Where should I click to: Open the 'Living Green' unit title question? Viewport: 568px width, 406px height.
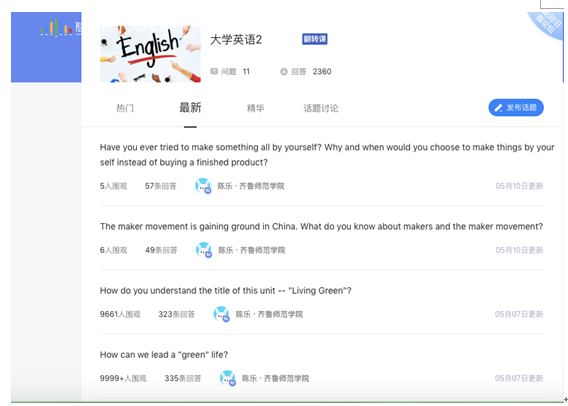pyautogui.click(x=226, y=290)
